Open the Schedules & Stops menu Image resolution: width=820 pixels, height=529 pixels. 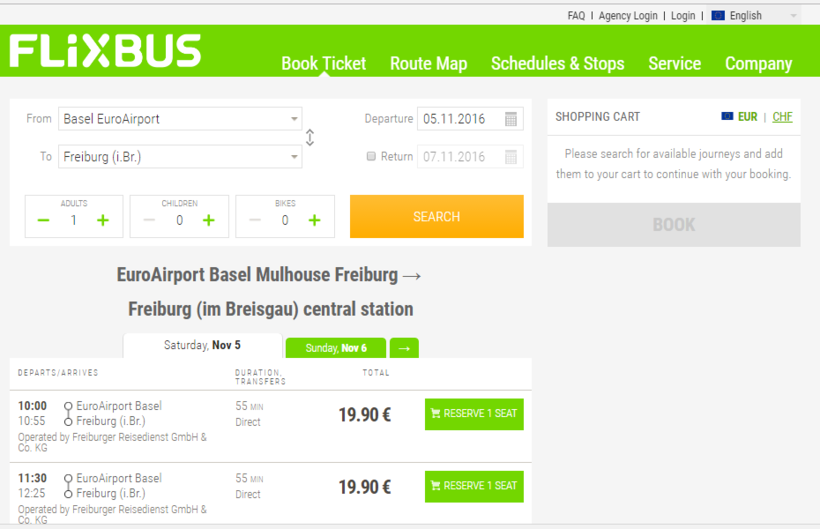point(557,63)
